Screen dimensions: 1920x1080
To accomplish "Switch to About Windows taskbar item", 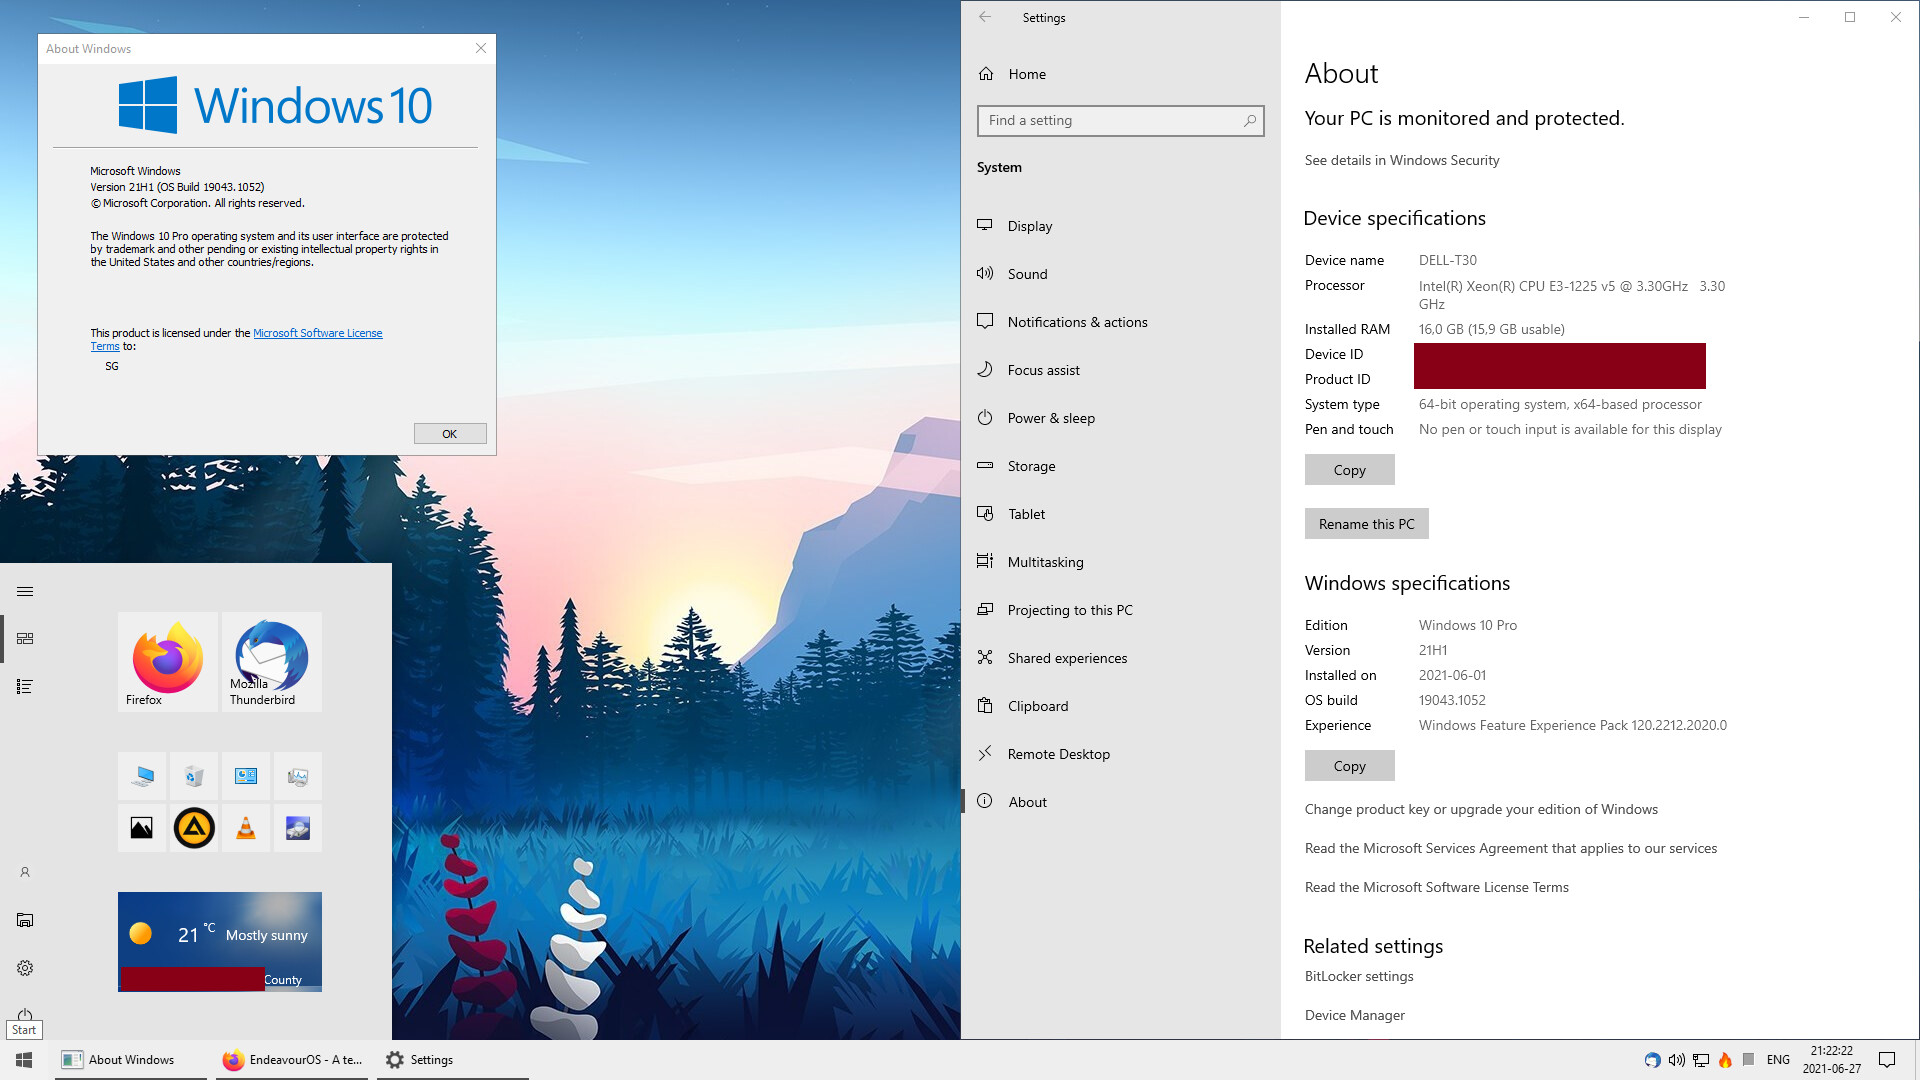I will coord(131,1060).
